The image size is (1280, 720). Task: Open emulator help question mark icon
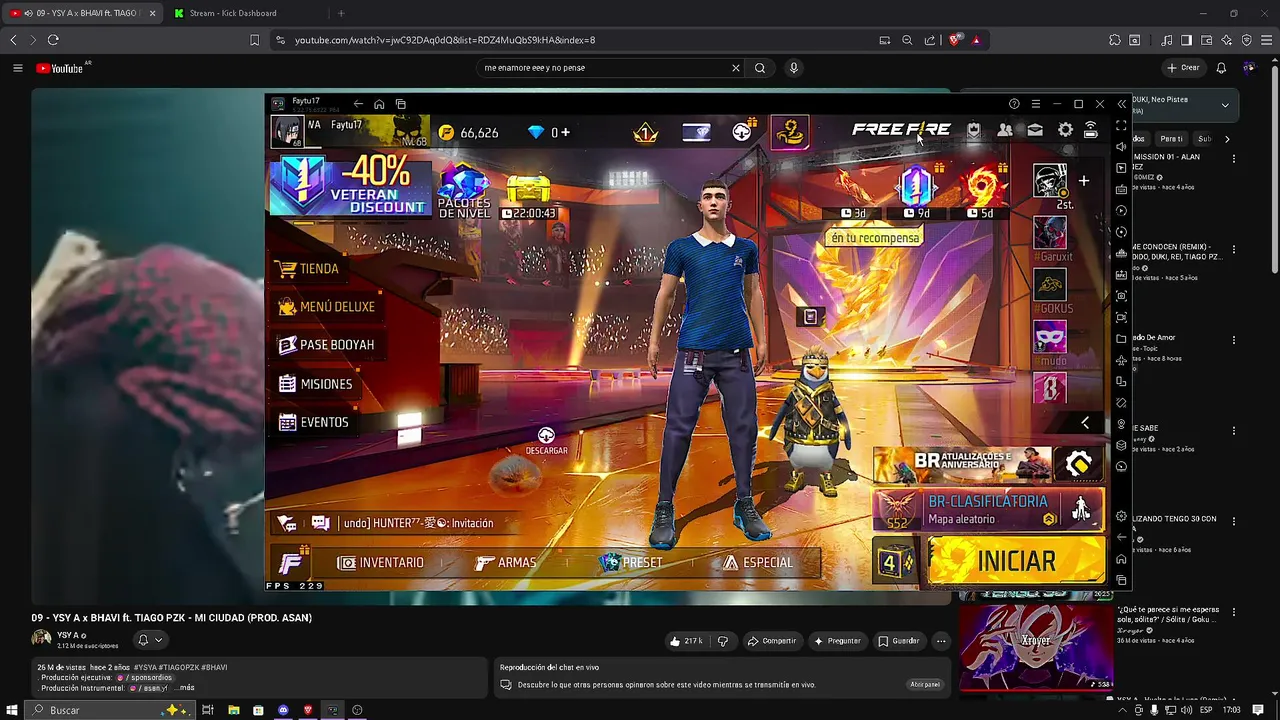(1014, 104)
